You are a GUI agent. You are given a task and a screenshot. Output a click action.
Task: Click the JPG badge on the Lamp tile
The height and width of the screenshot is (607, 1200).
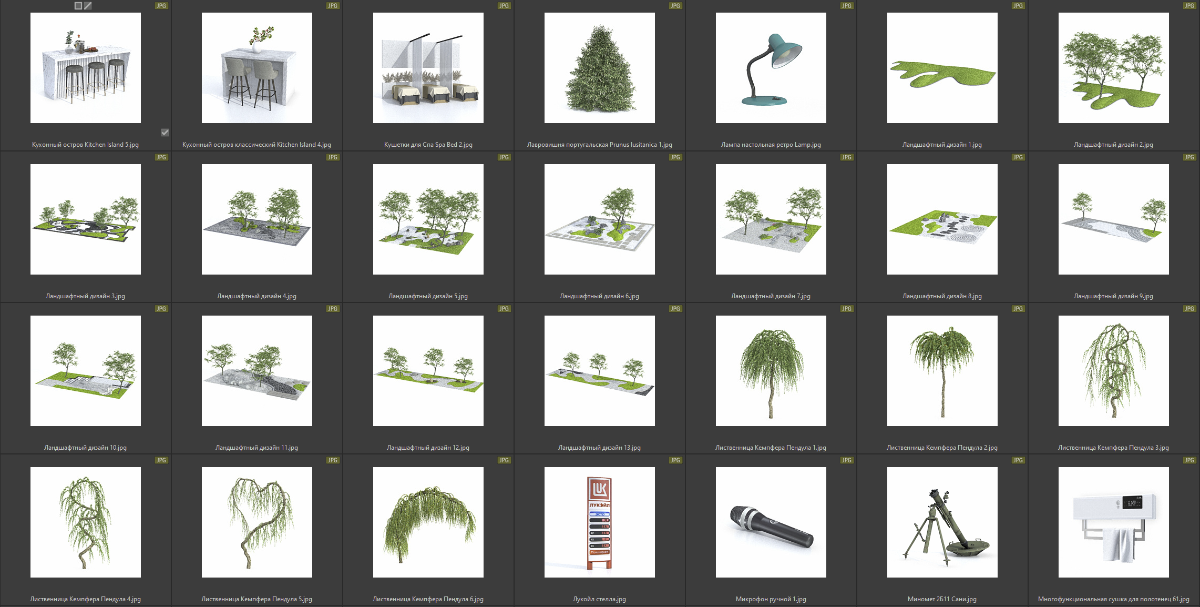pyautogui.click(x=846, y=6)
